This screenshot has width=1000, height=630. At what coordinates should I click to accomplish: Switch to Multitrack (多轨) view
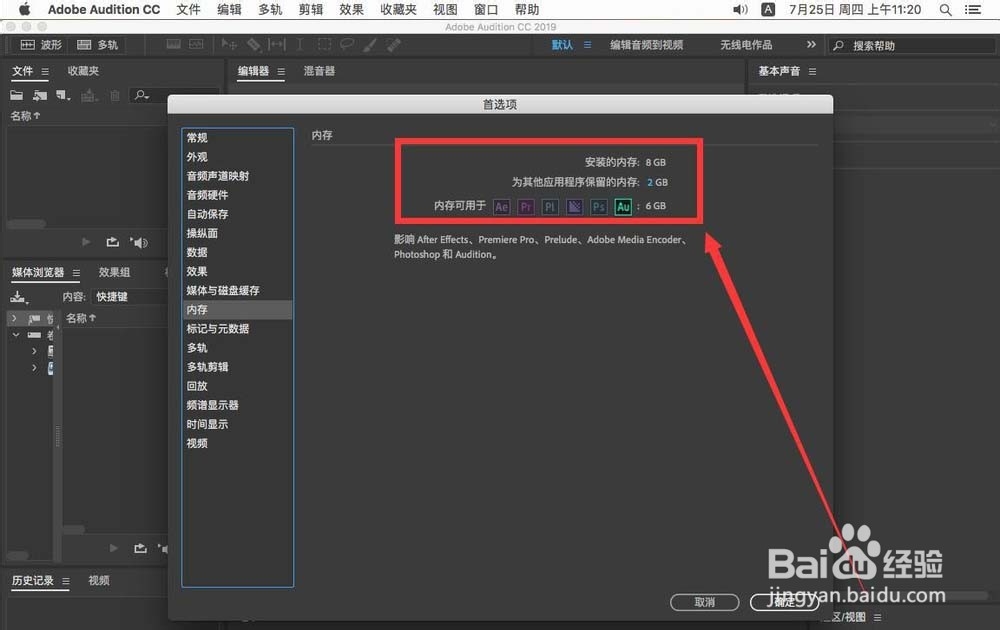(x=98, y=45)
